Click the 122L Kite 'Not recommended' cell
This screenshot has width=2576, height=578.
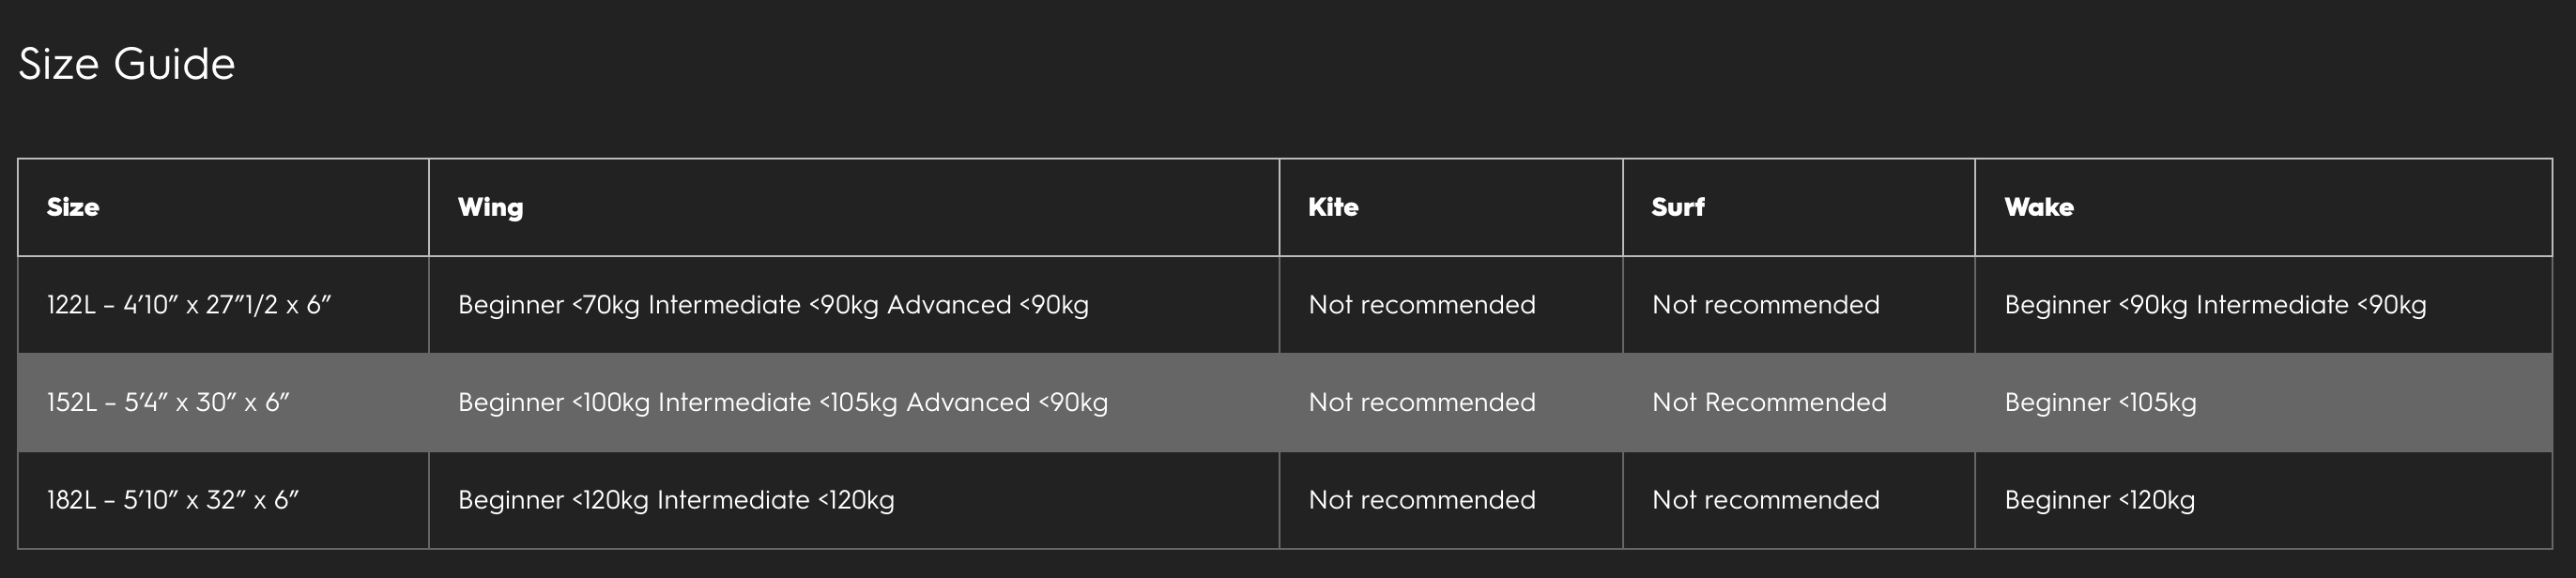[1421, 305]
